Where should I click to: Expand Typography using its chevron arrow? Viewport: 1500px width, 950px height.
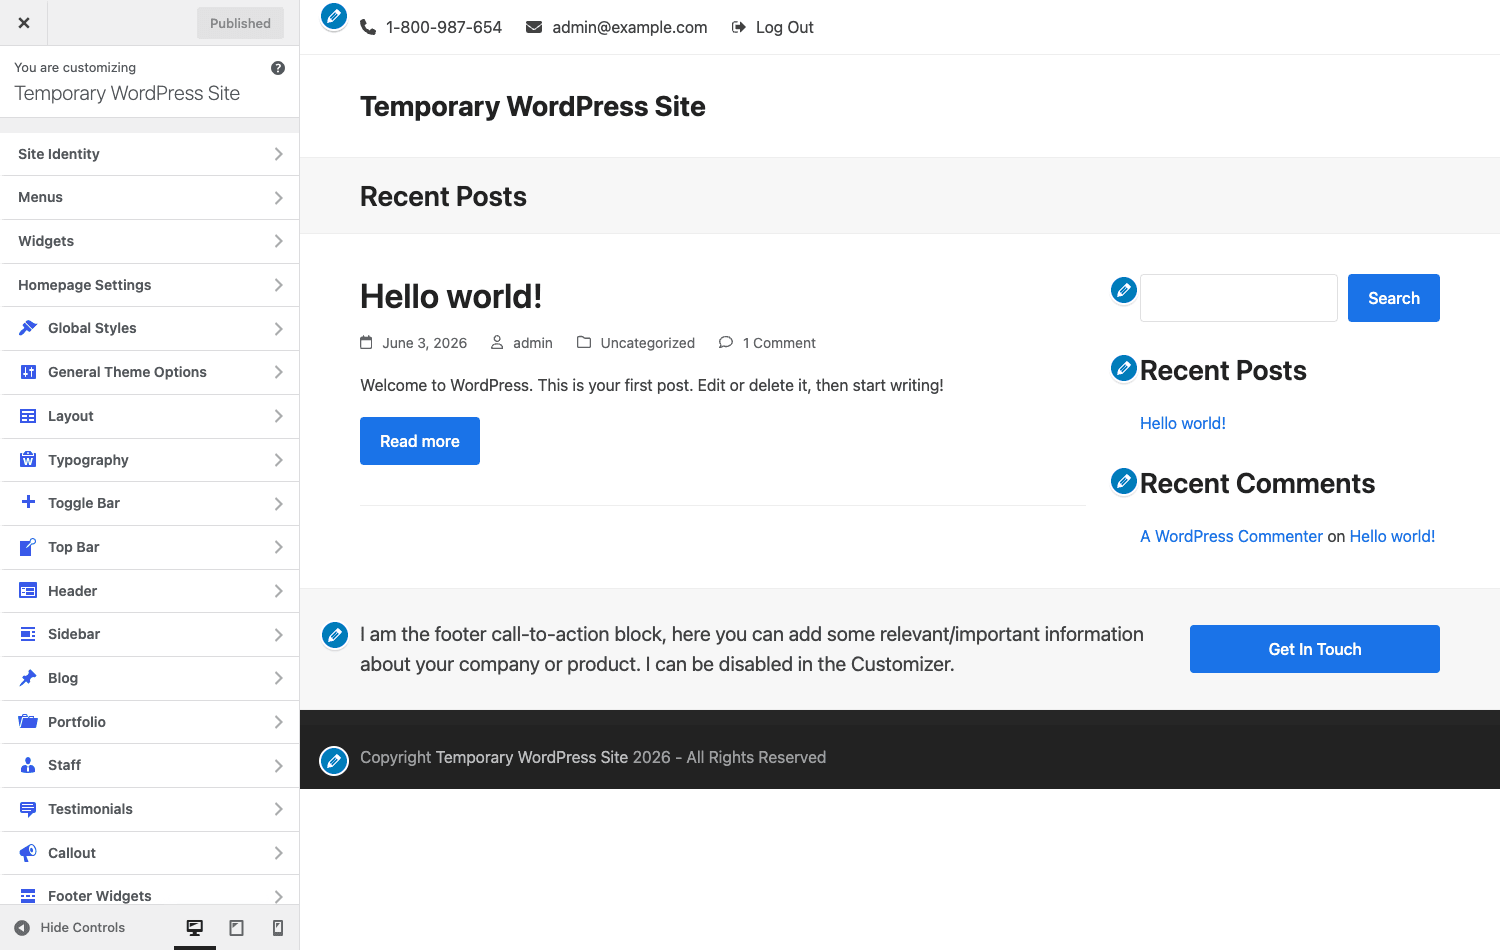point(278,460)
